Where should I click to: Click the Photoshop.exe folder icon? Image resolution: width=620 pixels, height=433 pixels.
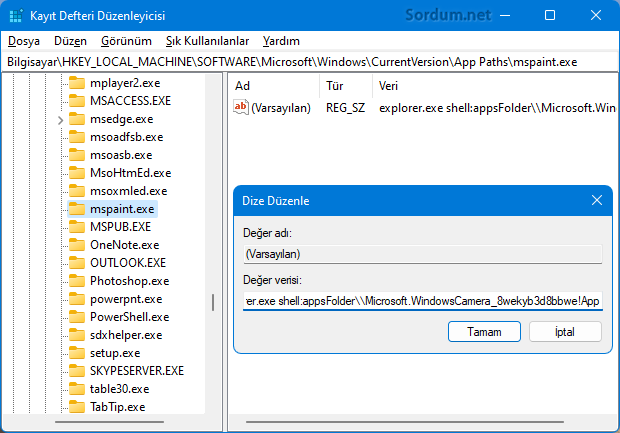[x=77, y=281]
